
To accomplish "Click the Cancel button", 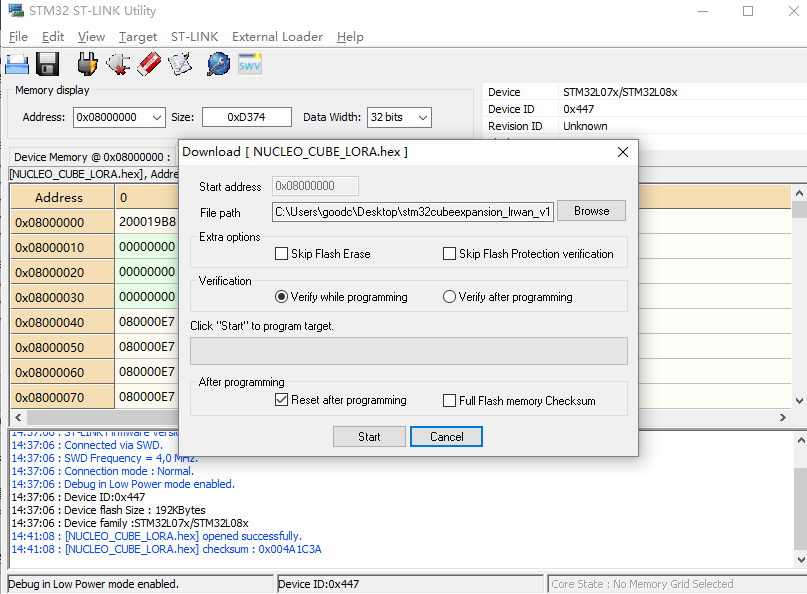I will (x=446, y=436).
